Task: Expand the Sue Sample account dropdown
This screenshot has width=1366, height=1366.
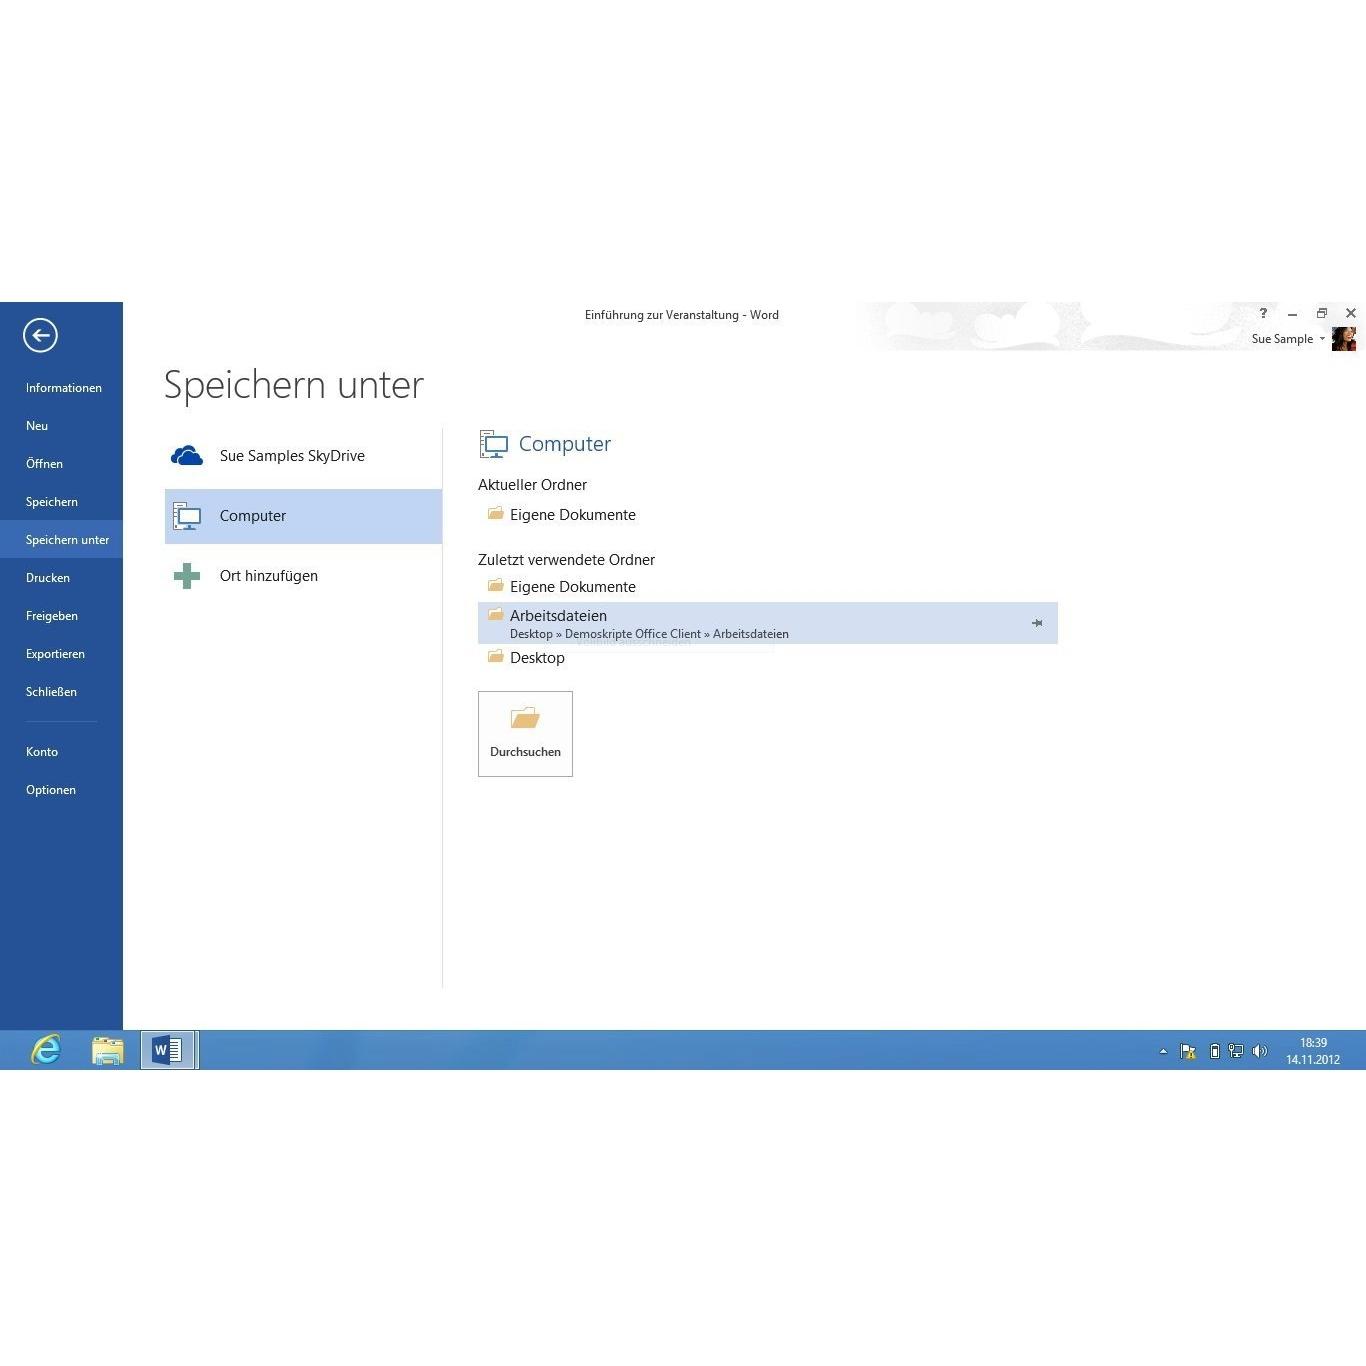Action: (1322, 339)
